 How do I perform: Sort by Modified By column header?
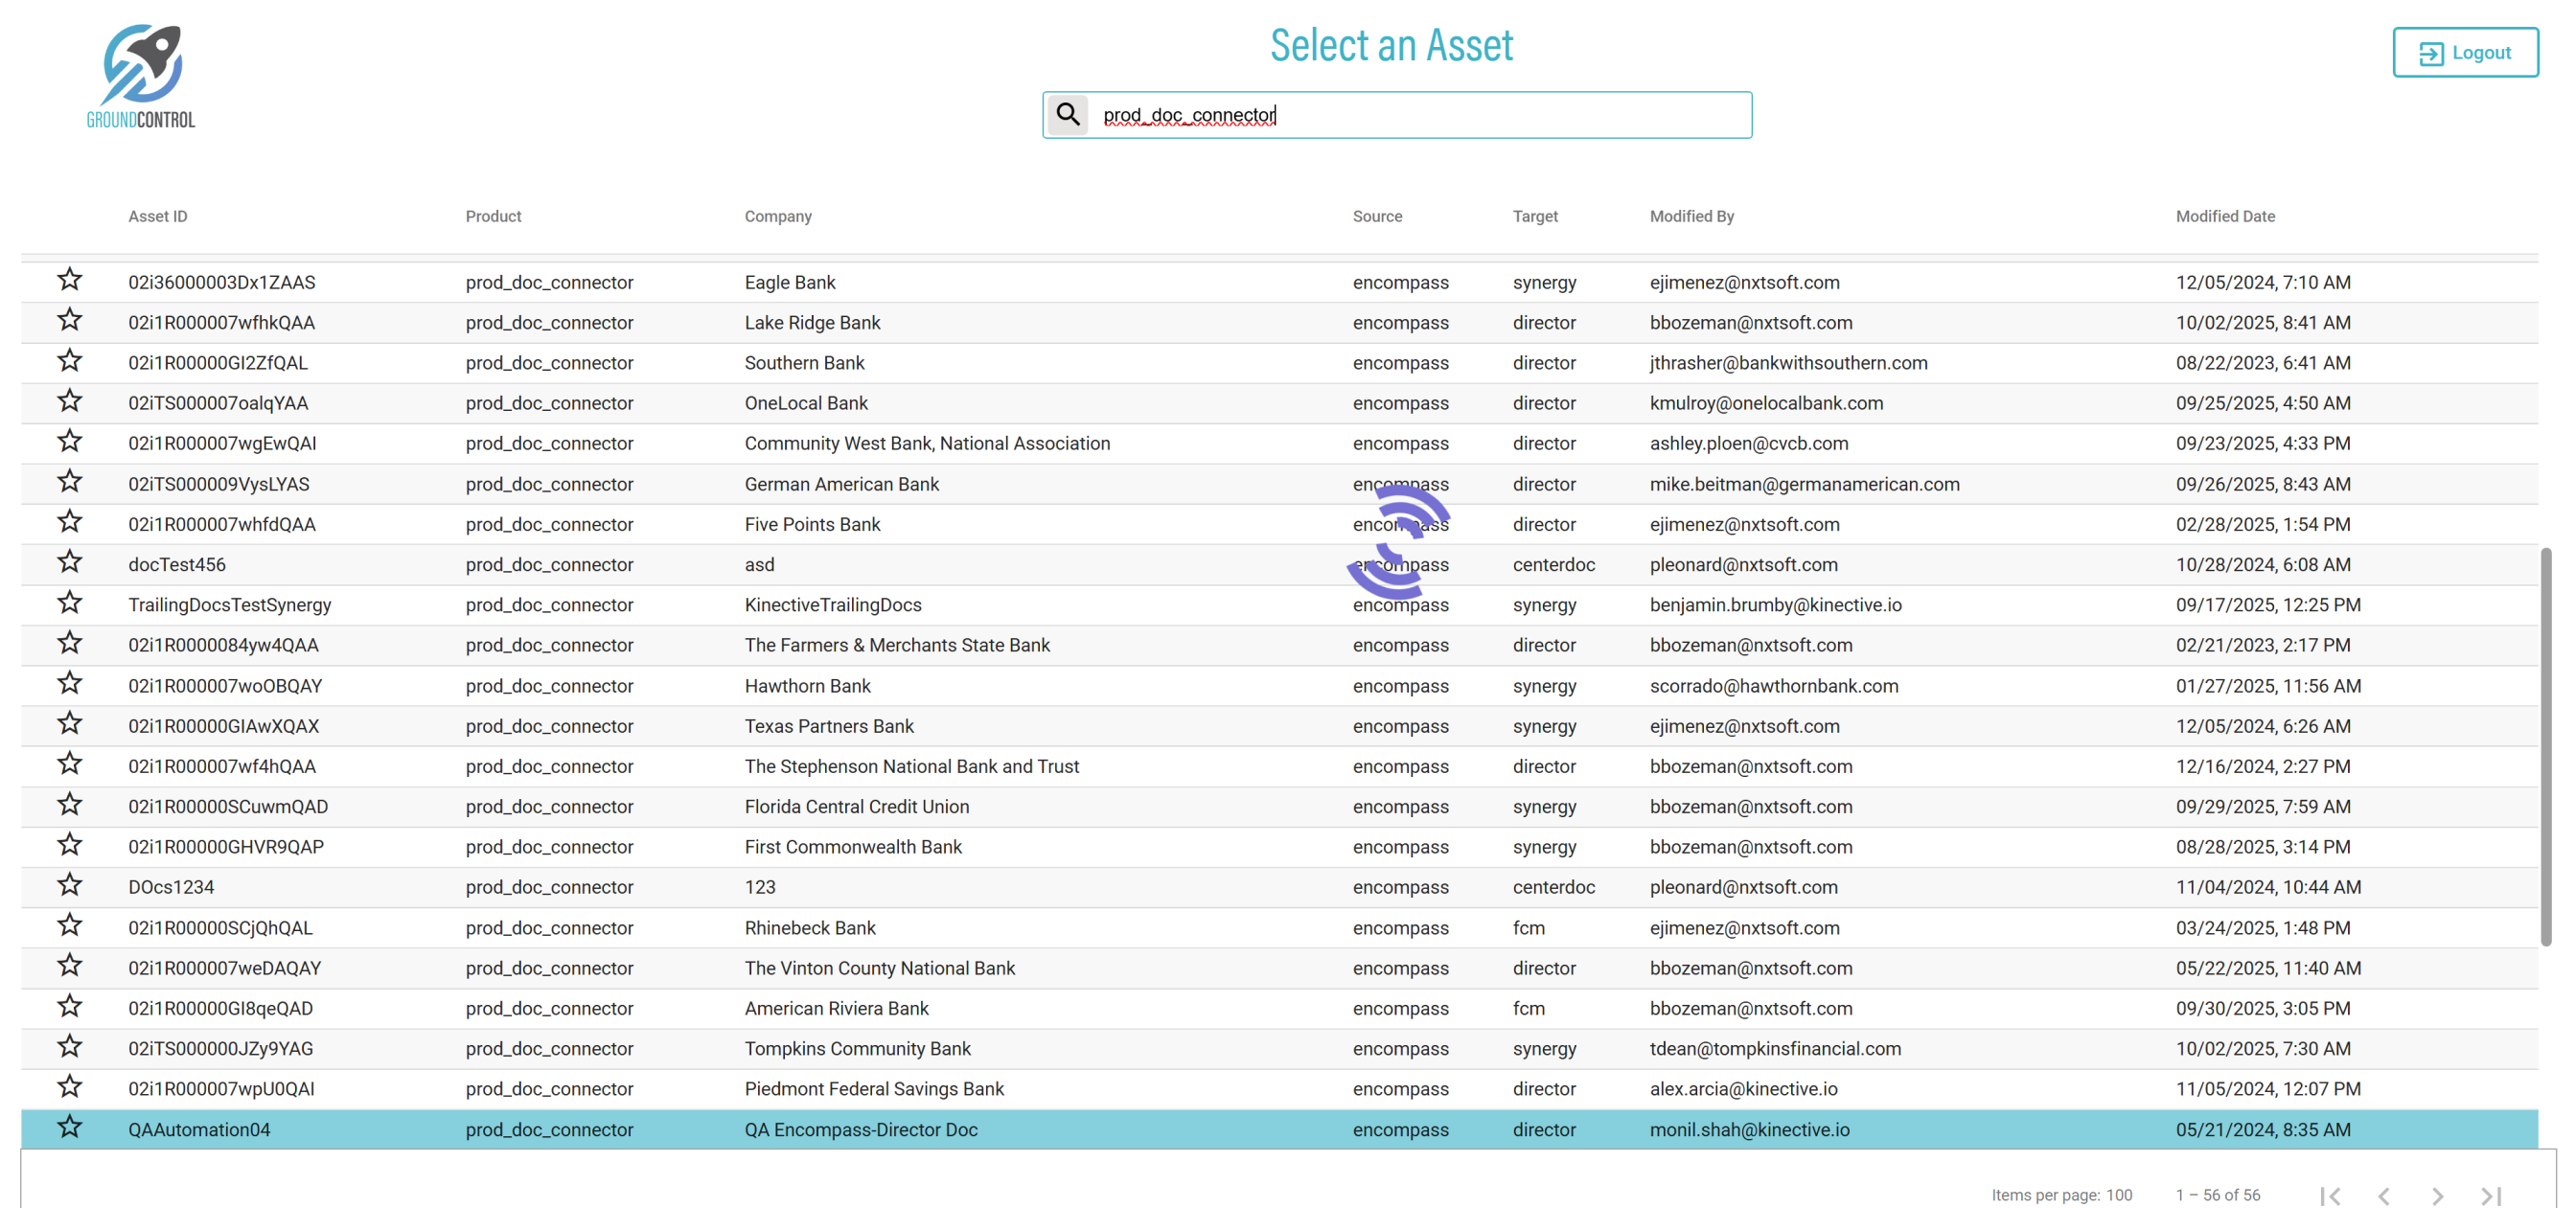(x=1691, y=216)
